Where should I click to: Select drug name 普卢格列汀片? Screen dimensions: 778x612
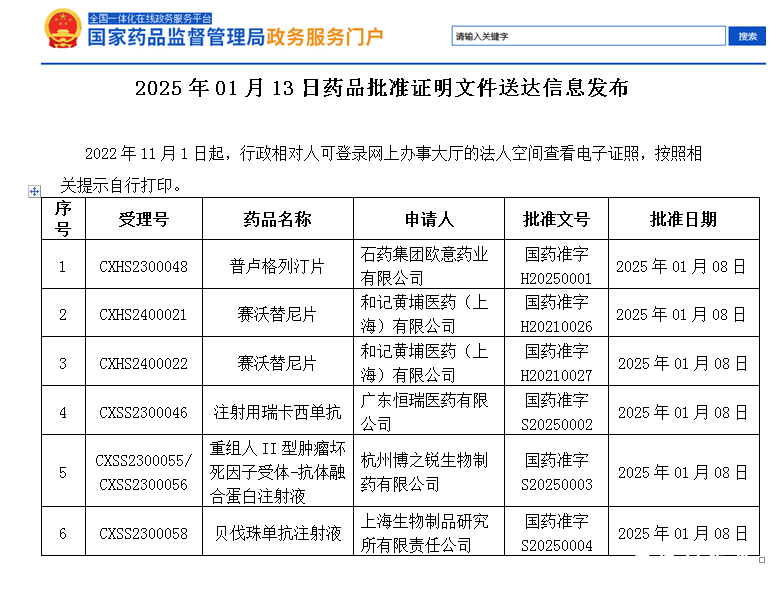click(277, 267)
